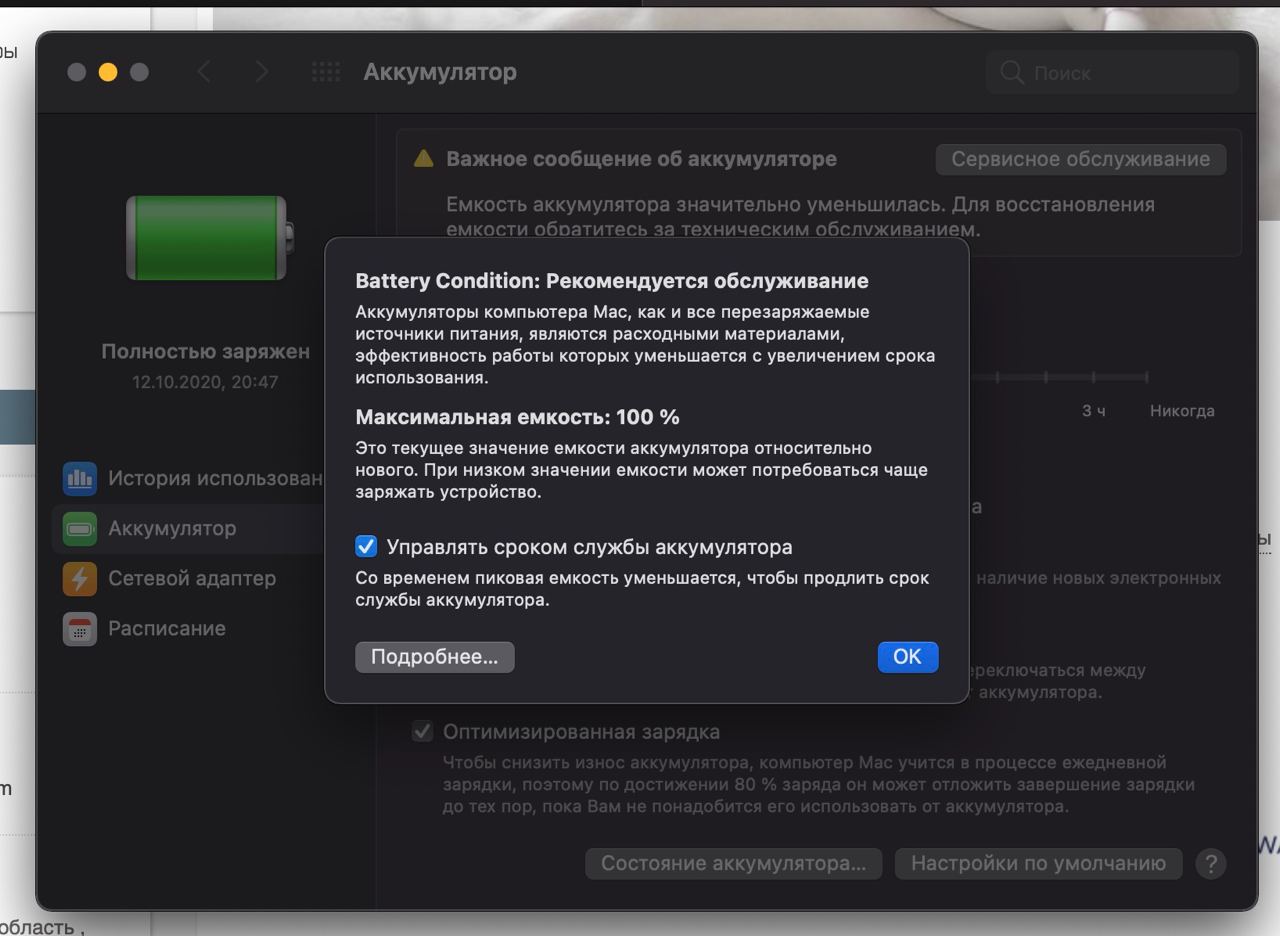Click the Расписание calendar icon

[80, 628]
